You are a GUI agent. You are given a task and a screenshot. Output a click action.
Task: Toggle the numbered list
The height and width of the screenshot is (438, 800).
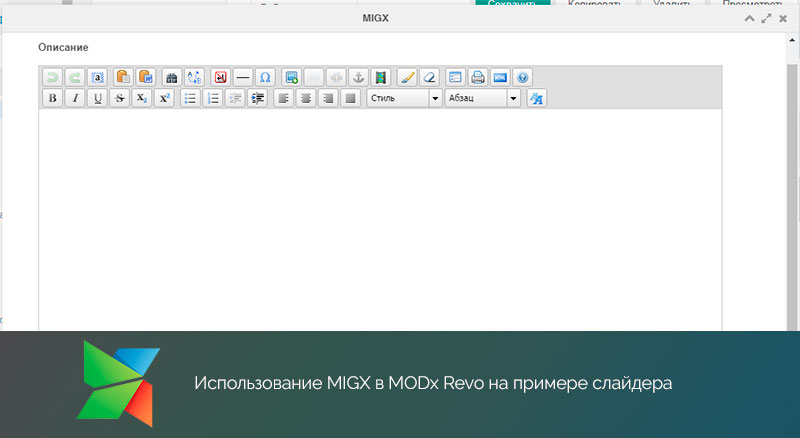pyautogui.click(x=212, y=98)
